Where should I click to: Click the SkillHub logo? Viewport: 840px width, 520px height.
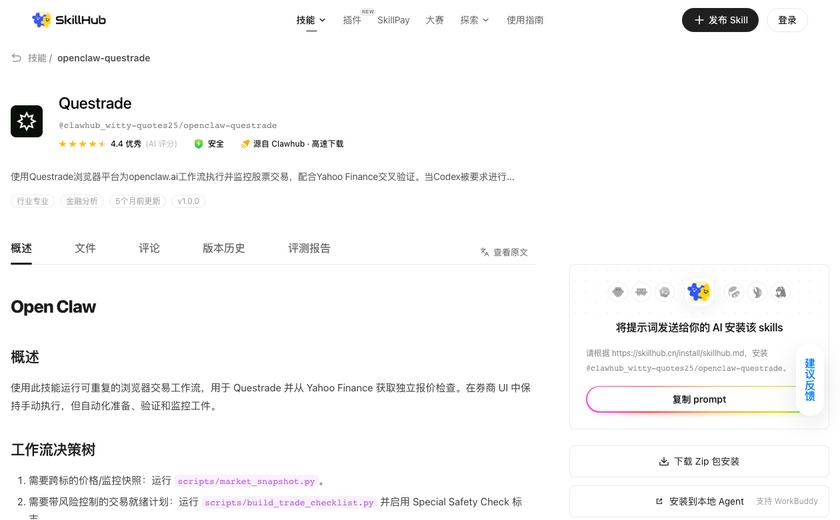tap(69, 20)
